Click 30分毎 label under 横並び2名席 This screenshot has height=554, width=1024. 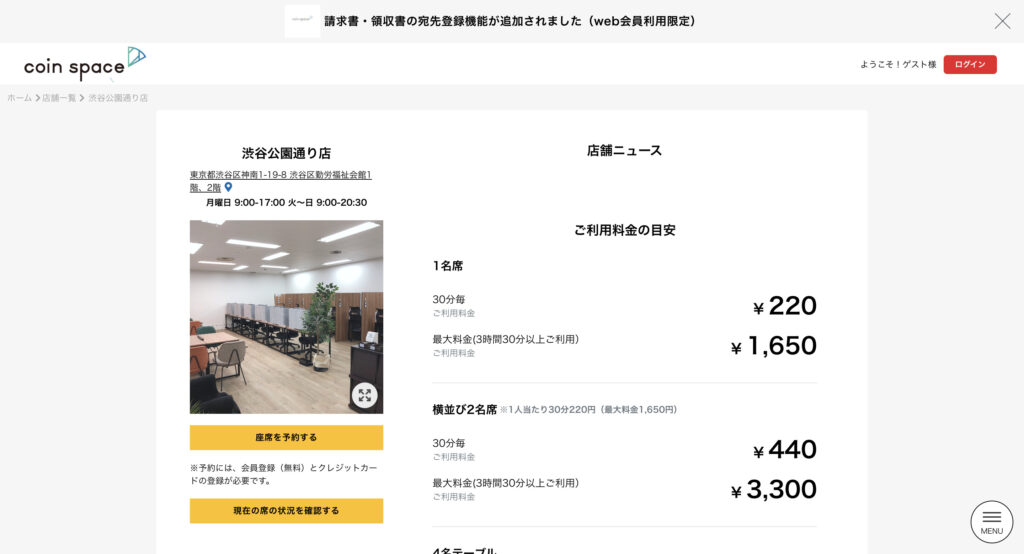click(449, 443)
